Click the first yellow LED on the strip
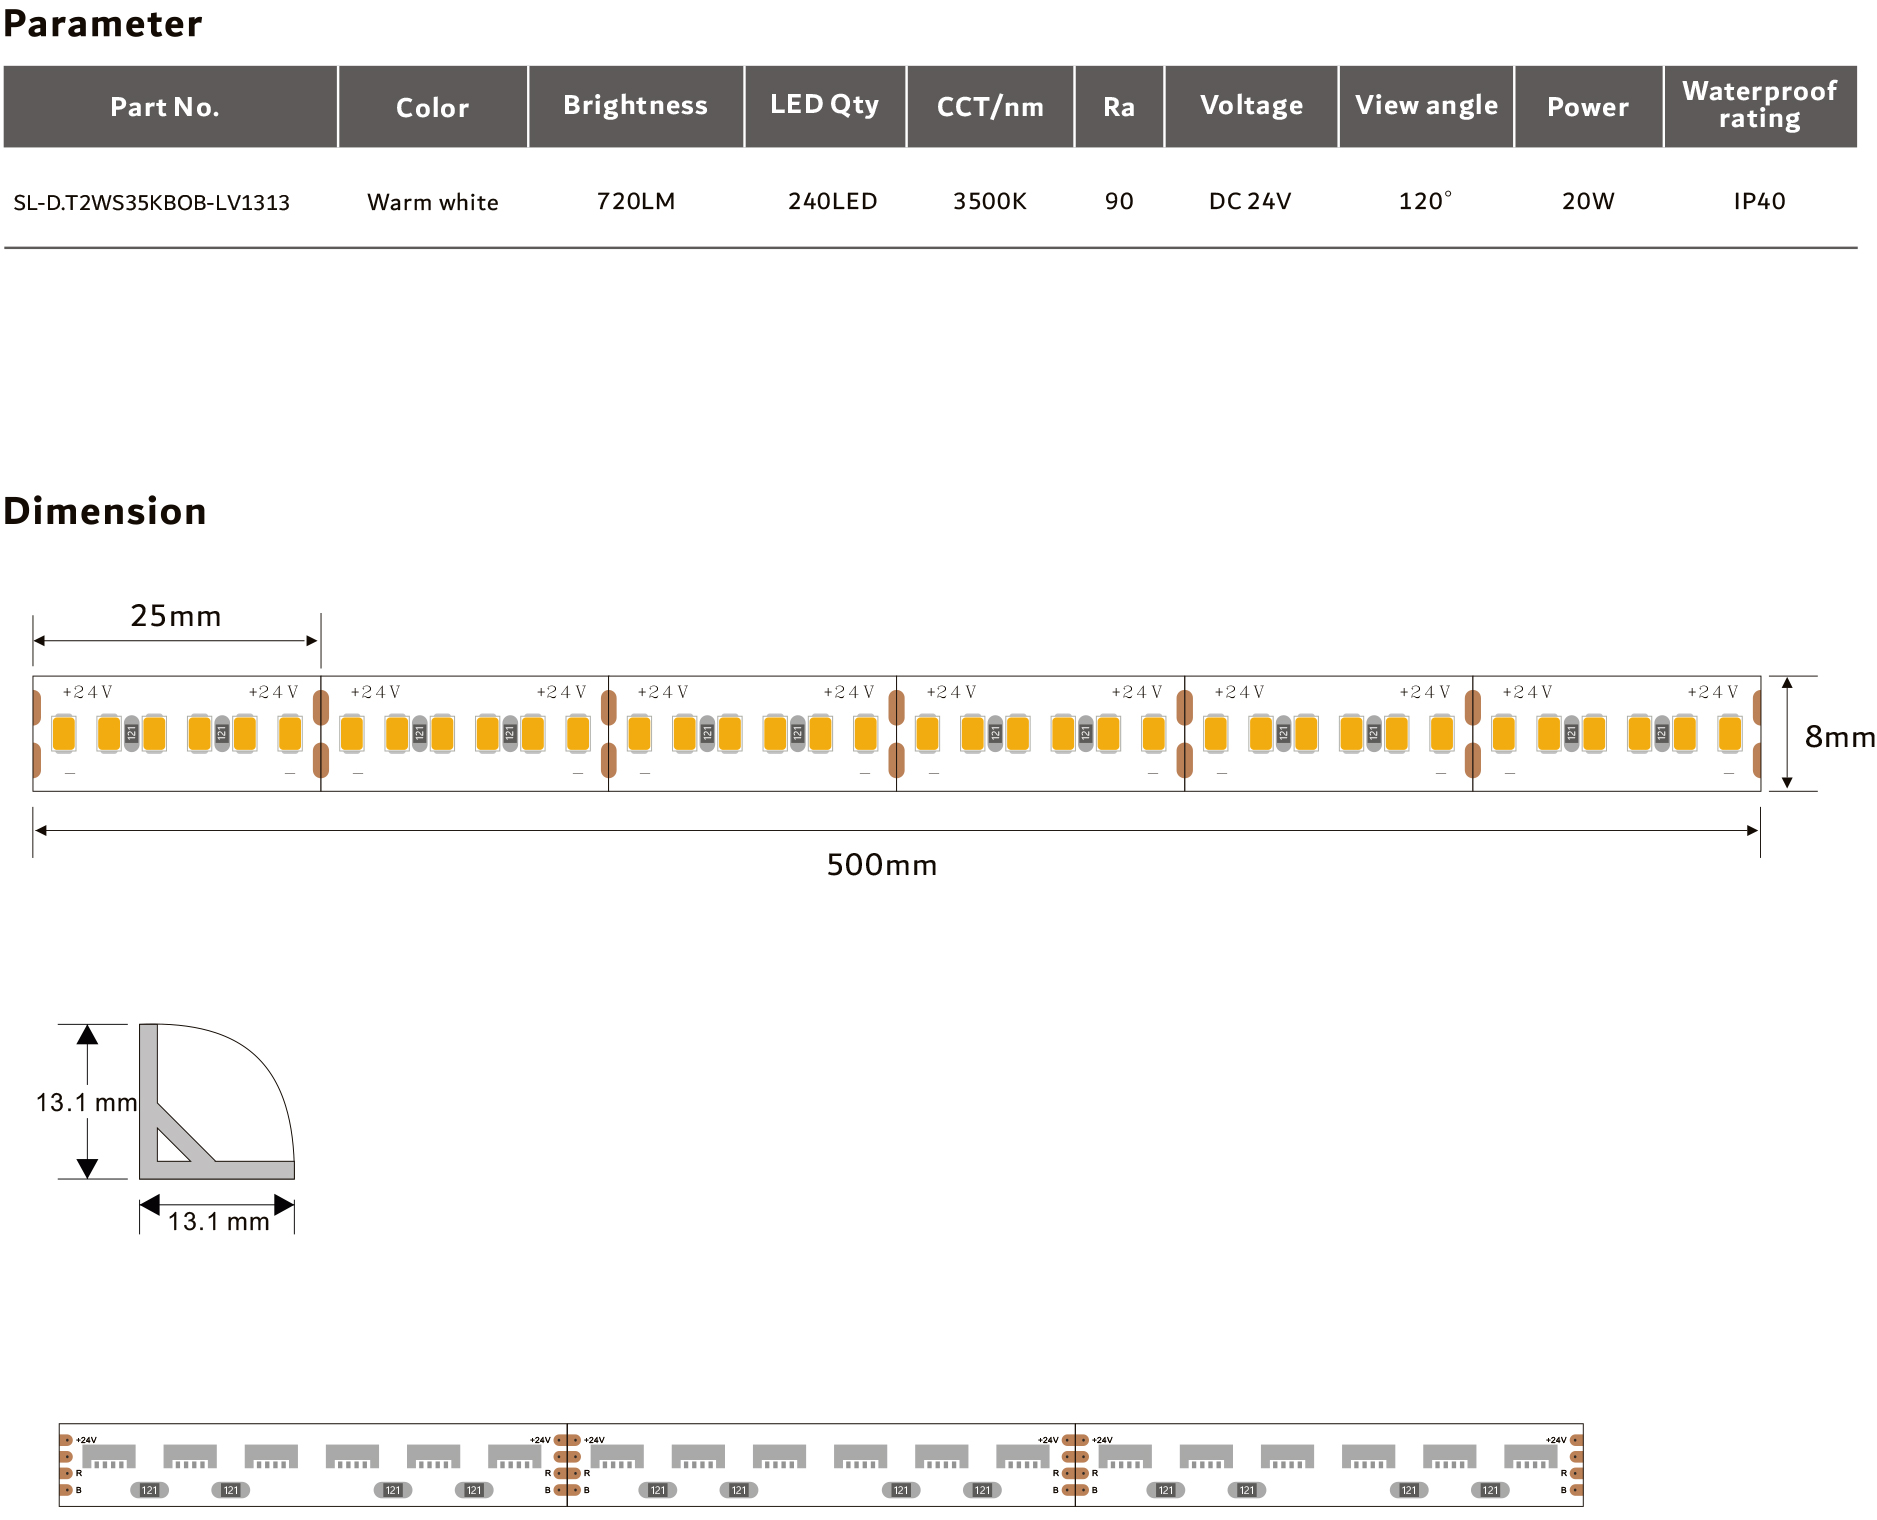Image resolution: width=1877 pixels, height=1520 pixels. click(x=64, y=733)
